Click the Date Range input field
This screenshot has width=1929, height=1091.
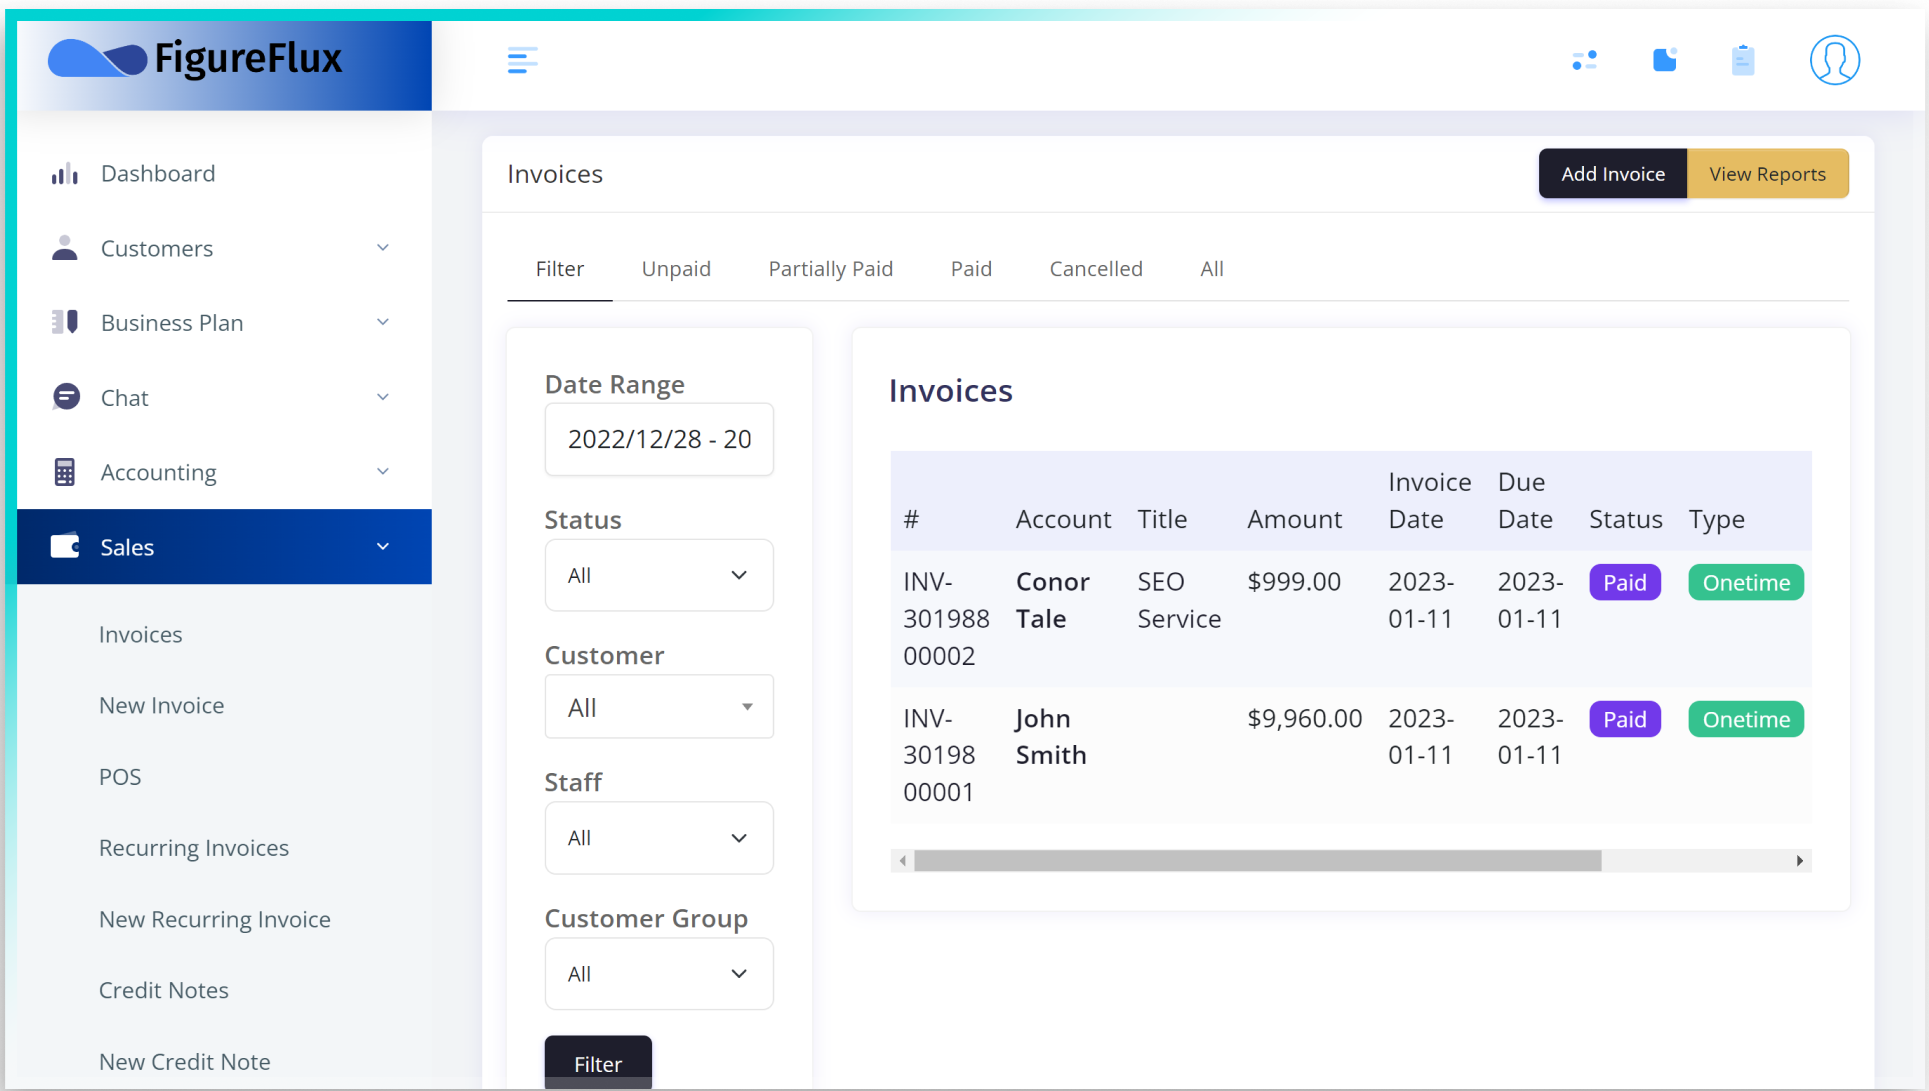click(x=658, y=439)
